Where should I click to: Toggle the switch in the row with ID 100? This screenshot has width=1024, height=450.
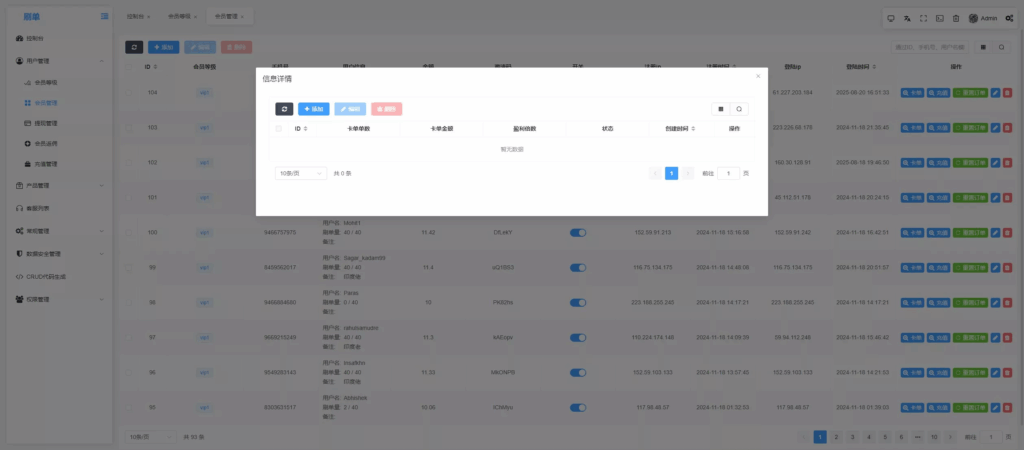577,232
